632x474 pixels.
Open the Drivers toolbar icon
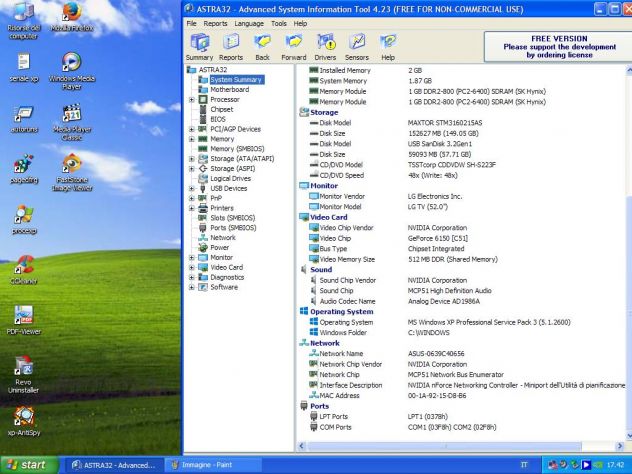(325, 47)
